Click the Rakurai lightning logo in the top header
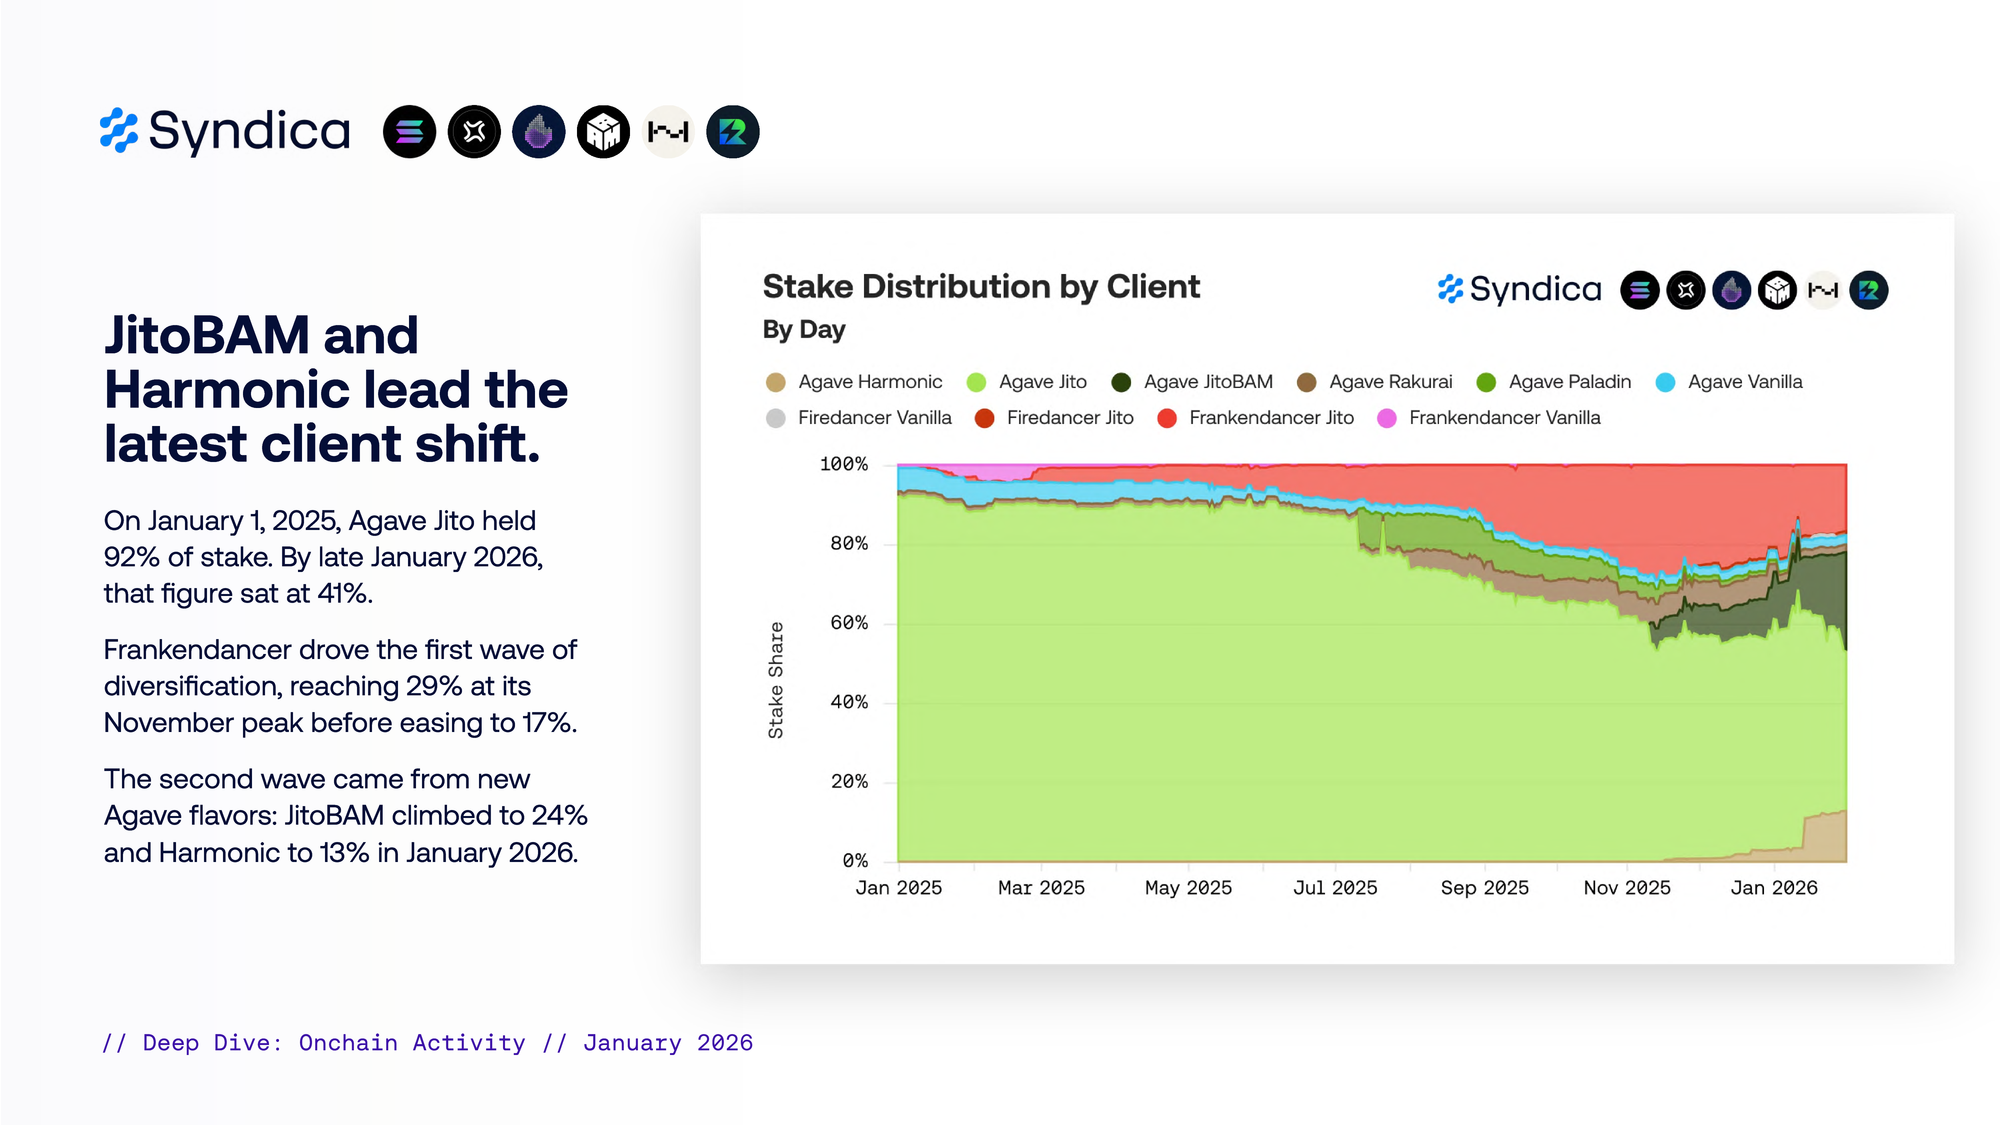 (733, 132)
